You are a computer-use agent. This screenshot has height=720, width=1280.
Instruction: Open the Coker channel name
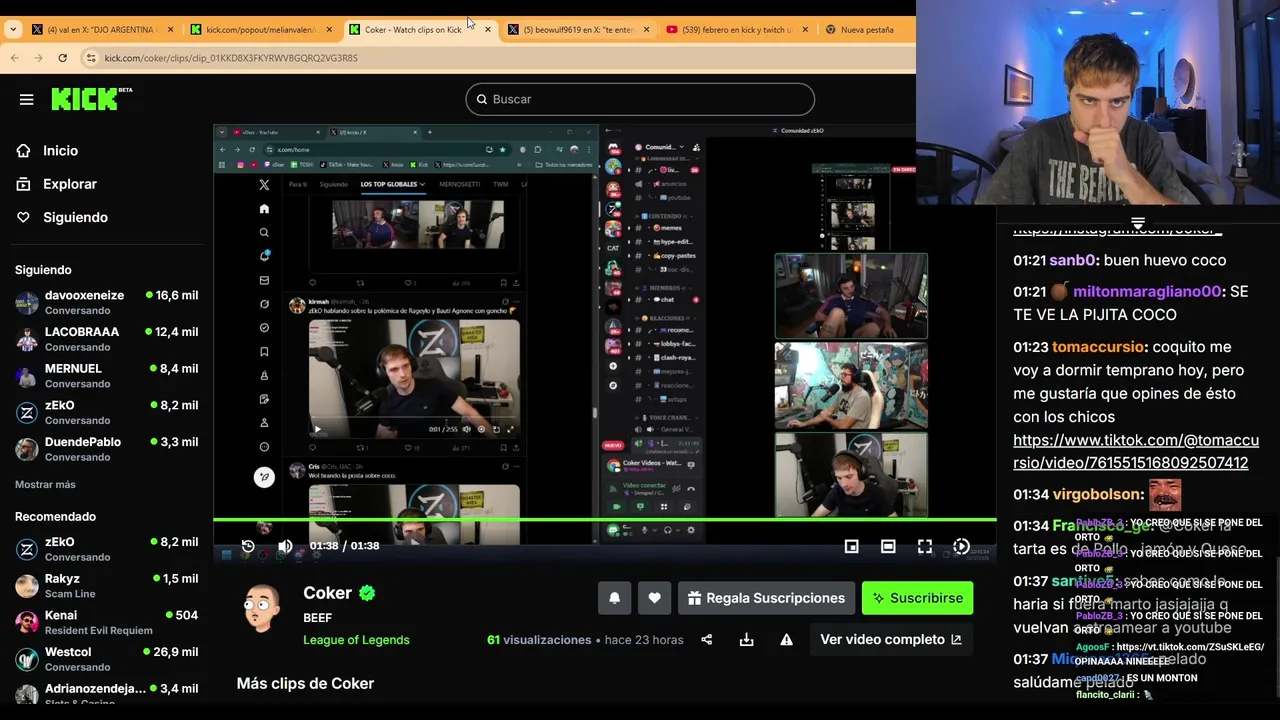point(327,593)
